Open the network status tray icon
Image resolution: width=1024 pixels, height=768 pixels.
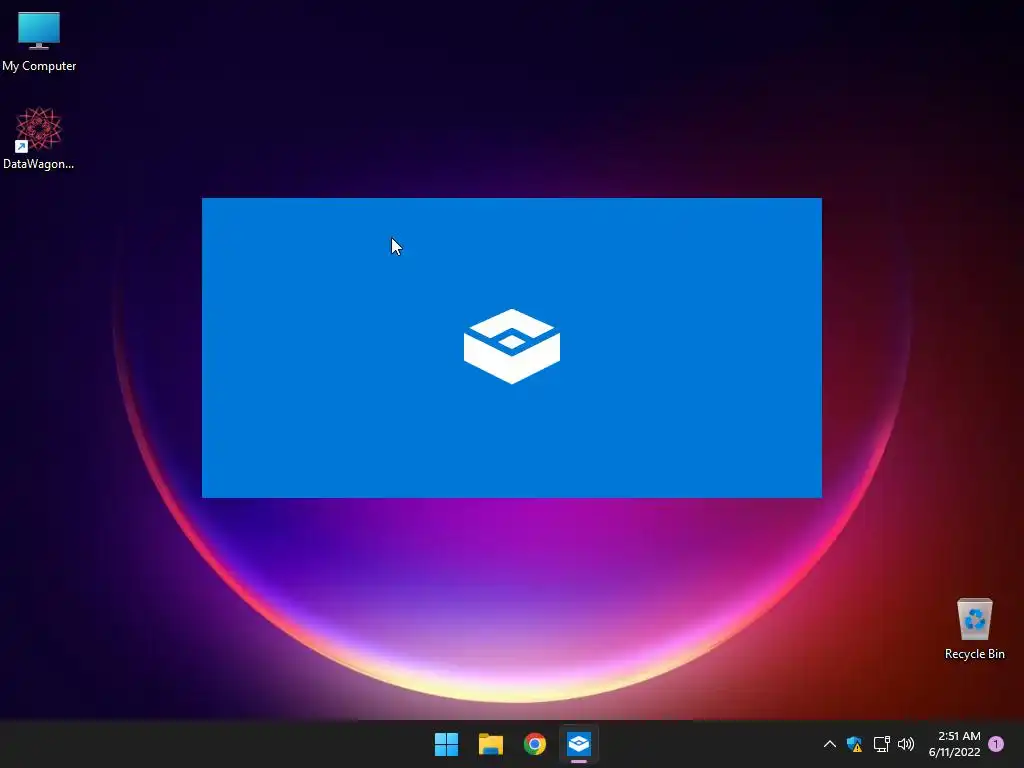[882, 744]
